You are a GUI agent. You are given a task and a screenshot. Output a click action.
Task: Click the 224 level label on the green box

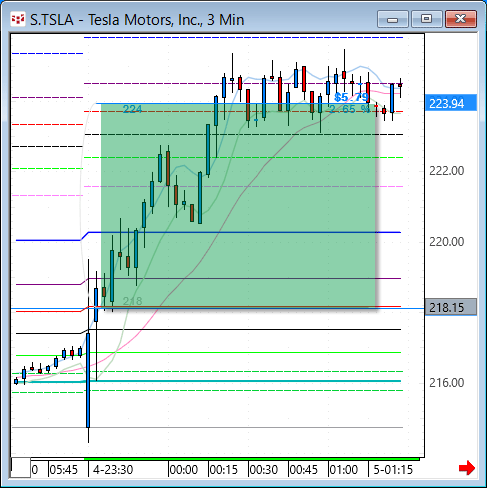(132, 109)
